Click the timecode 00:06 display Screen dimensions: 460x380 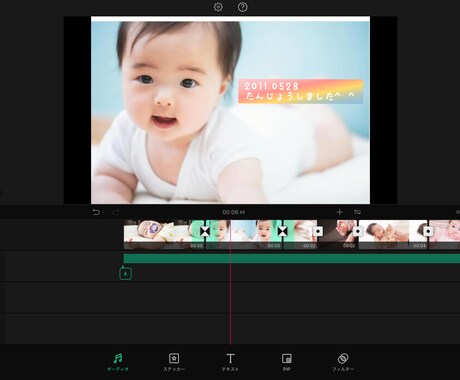[x=234, y=212]
